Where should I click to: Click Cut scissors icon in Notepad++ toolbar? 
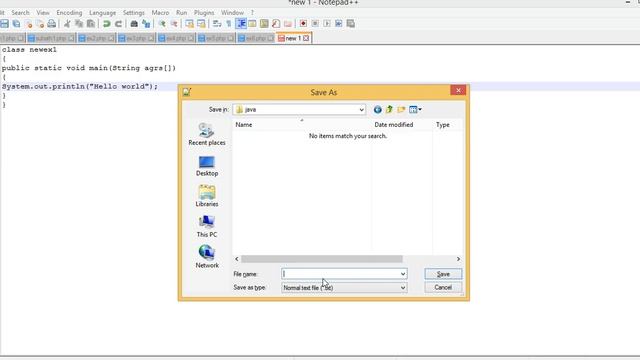tap(67, 24)
